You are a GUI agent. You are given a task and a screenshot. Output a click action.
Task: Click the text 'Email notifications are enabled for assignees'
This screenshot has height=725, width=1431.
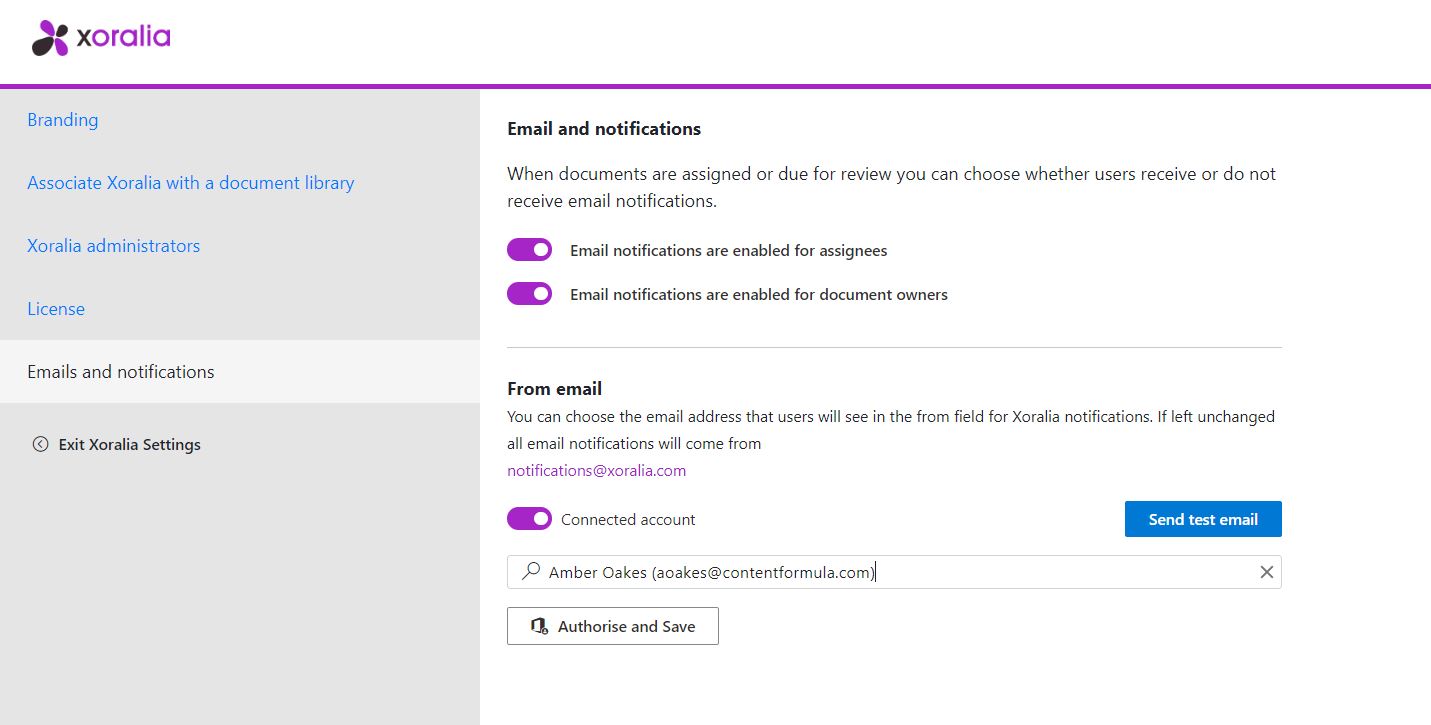(729, 251)
